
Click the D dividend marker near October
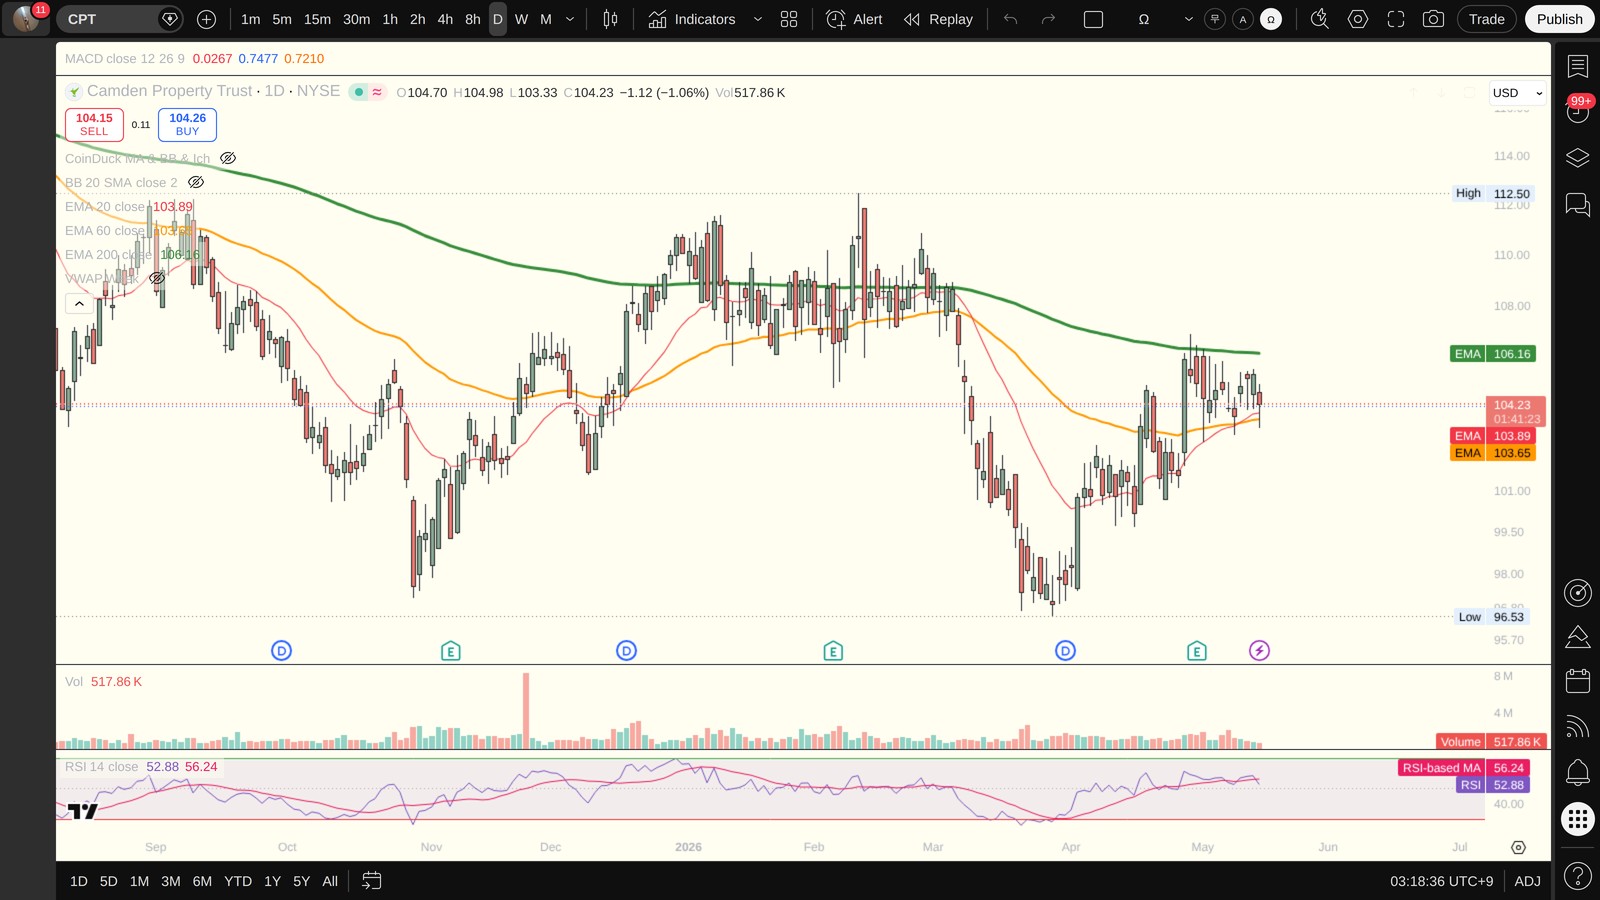(282, 651)
